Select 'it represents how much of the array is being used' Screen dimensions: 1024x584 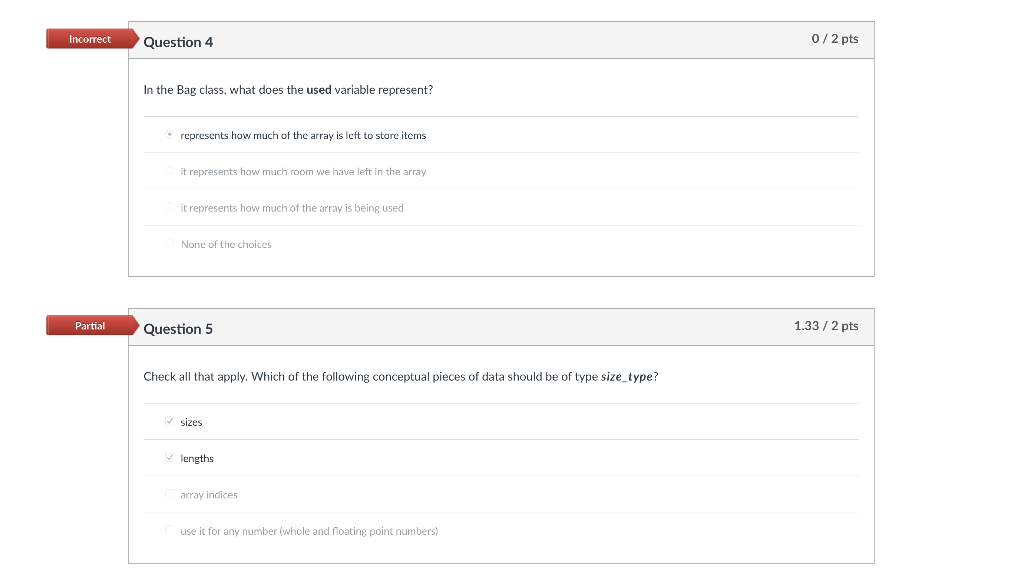pos(170,207)
